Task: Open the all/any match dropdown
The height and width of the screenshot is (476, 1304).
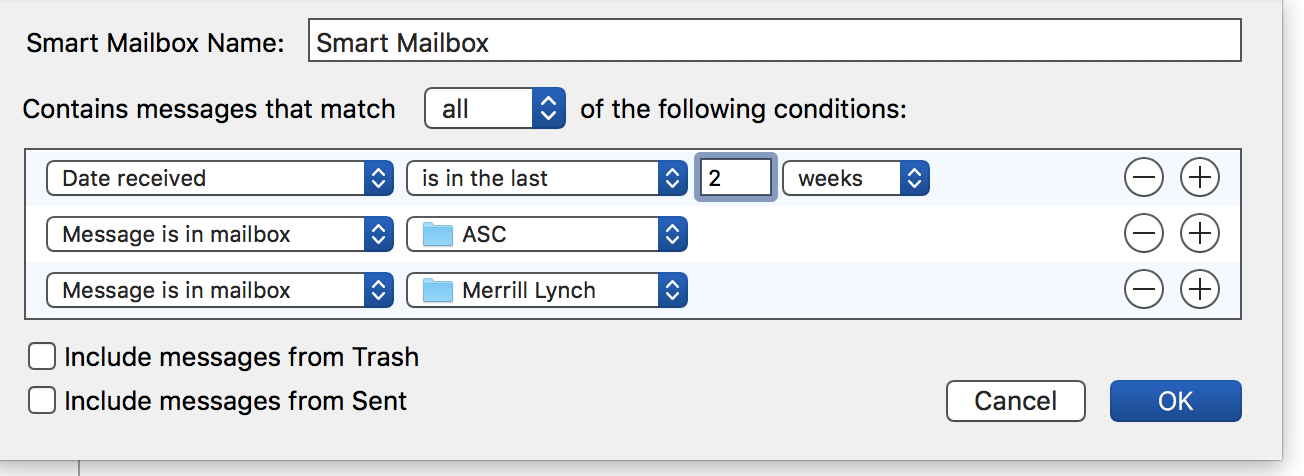Action: (495, 109)
